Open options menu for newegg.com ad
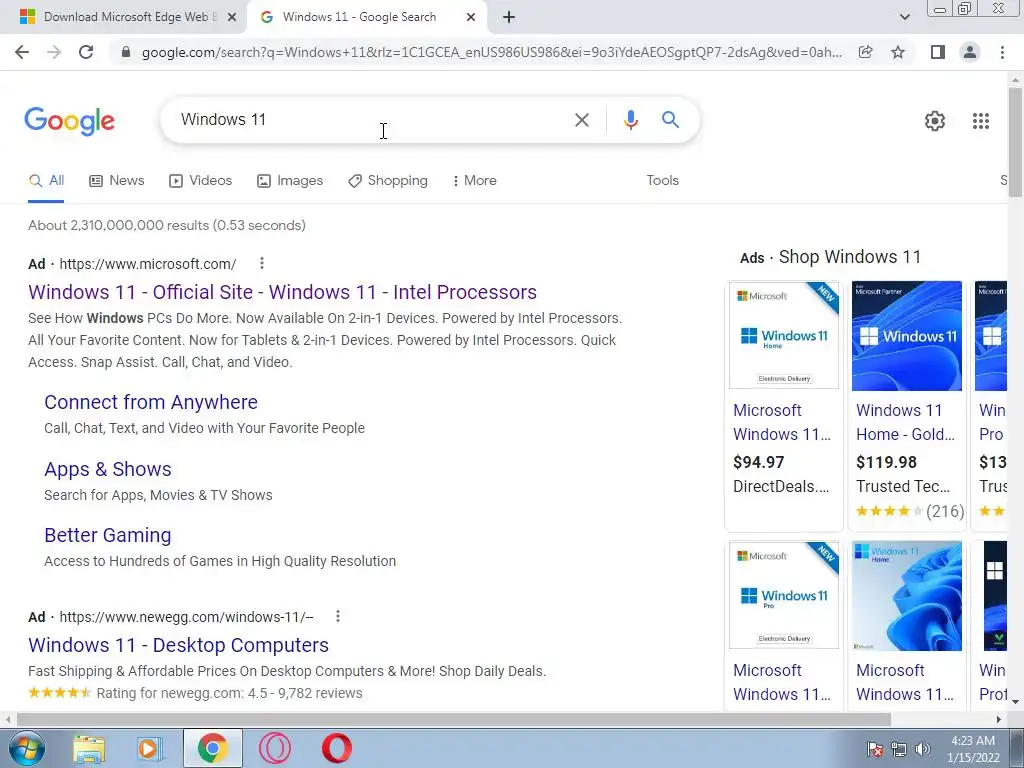Image resolution: width=1024 pixels, height=768 pixels. pos(338,616)
